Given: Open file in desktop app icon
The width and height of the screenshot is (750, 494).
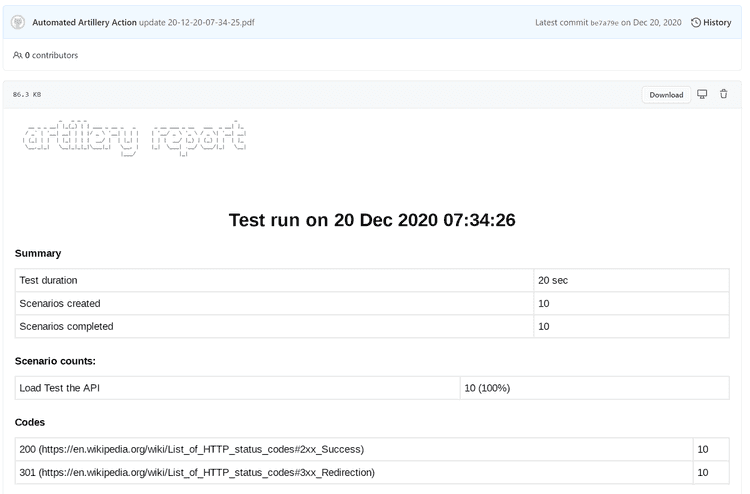Looking at the screenshot, I should (702, 94).
